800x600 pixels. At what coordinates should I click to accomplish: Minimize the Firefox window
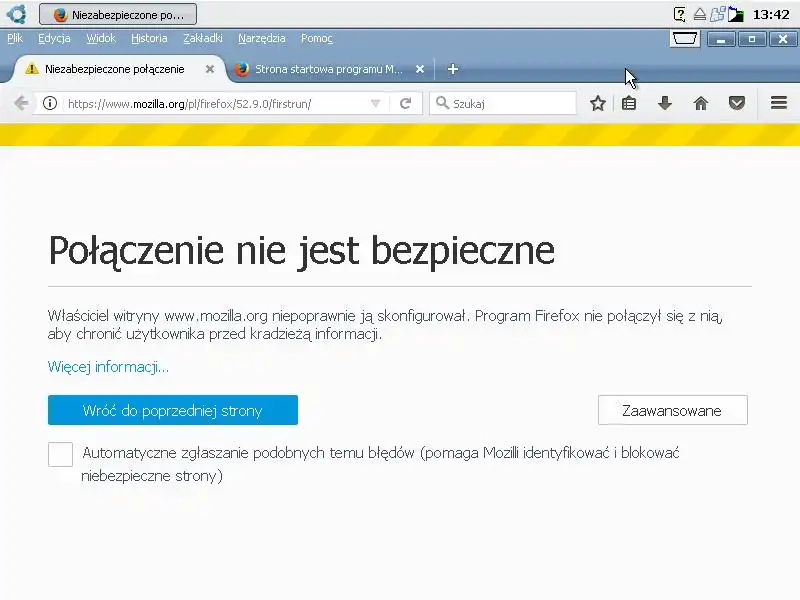click(x=721, y=39)
